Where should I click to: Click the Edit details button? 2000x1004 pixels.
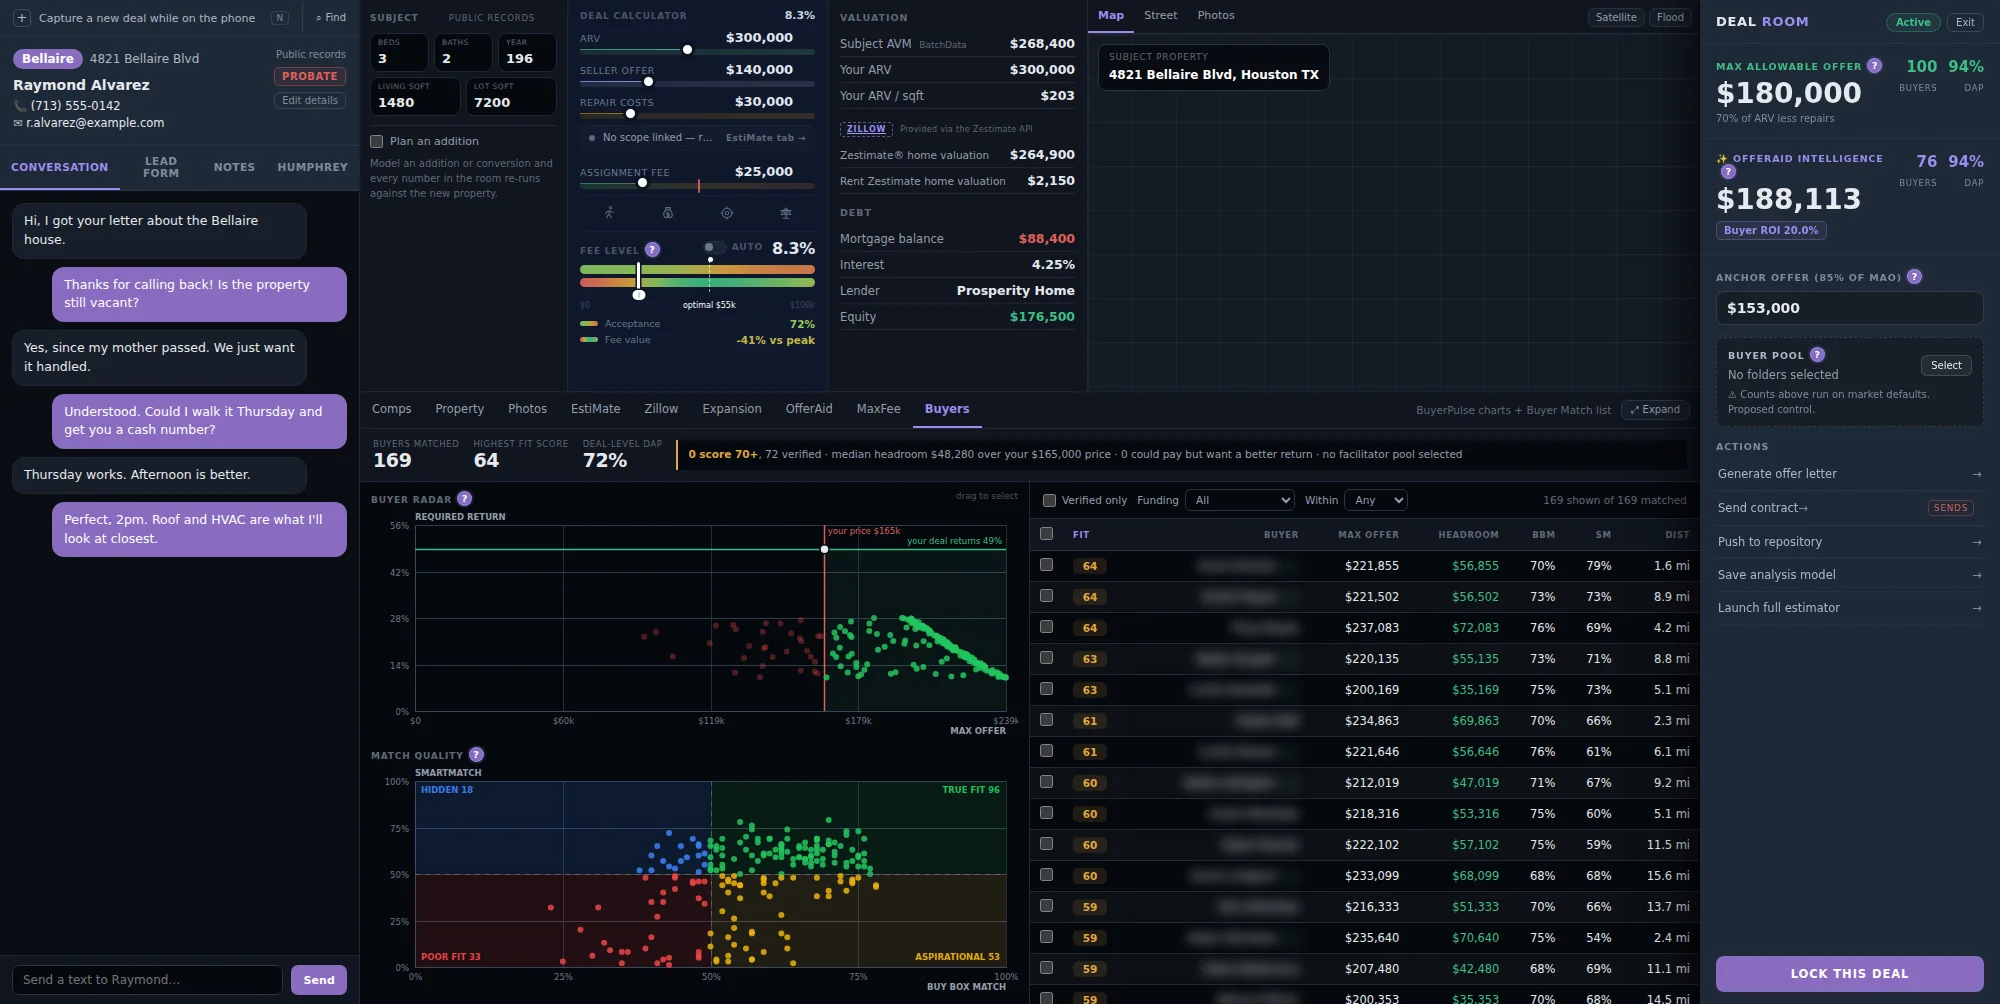[310, 100]
